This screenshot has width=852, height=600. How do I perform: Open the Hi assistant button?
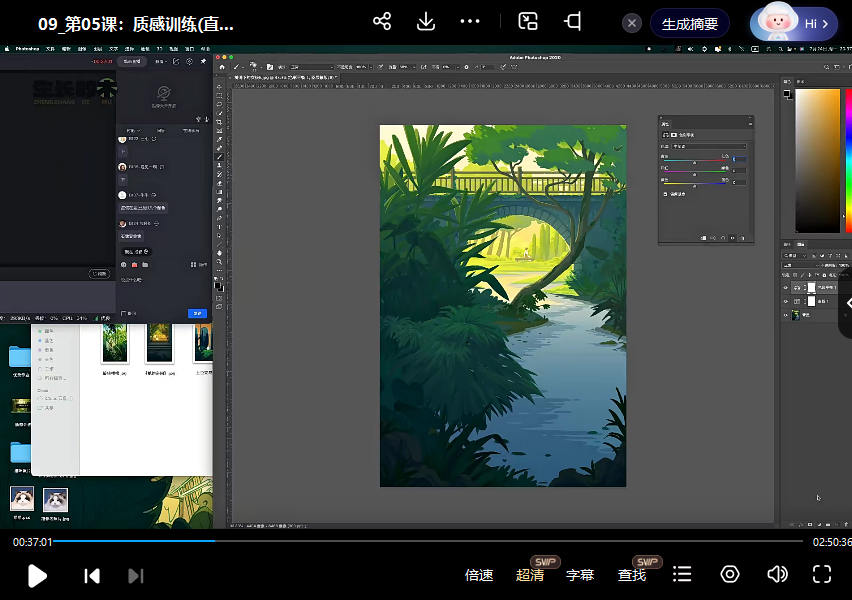(x=794, y=23)
